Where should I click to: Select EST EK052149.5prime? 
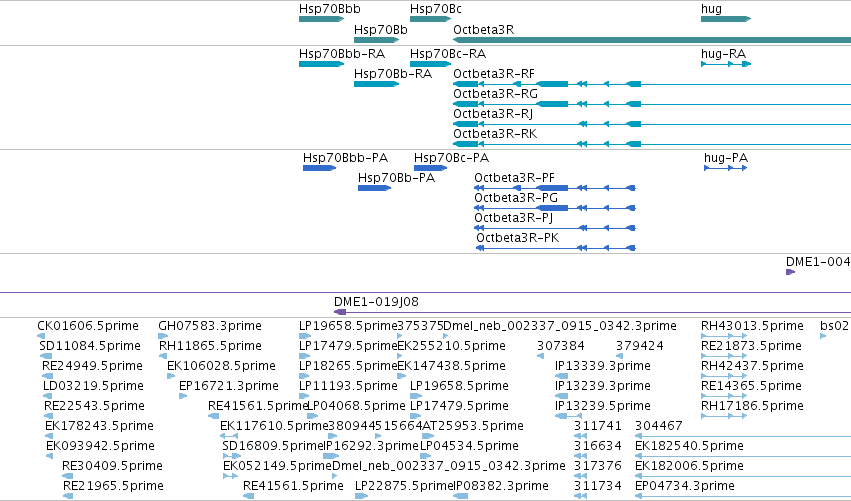click(x=277, y=466)
